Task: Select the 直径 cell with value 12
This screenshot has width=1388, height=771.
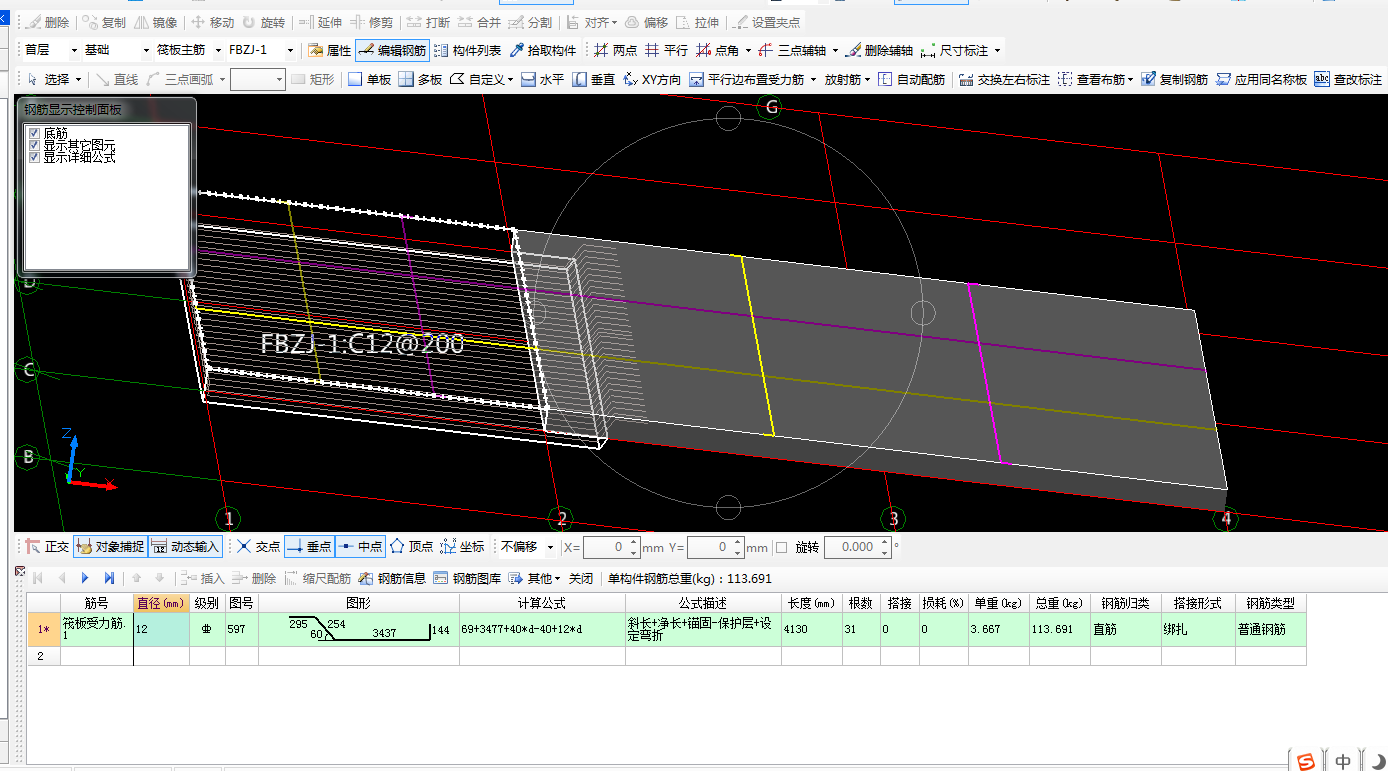Action: [x=161, y=630]
